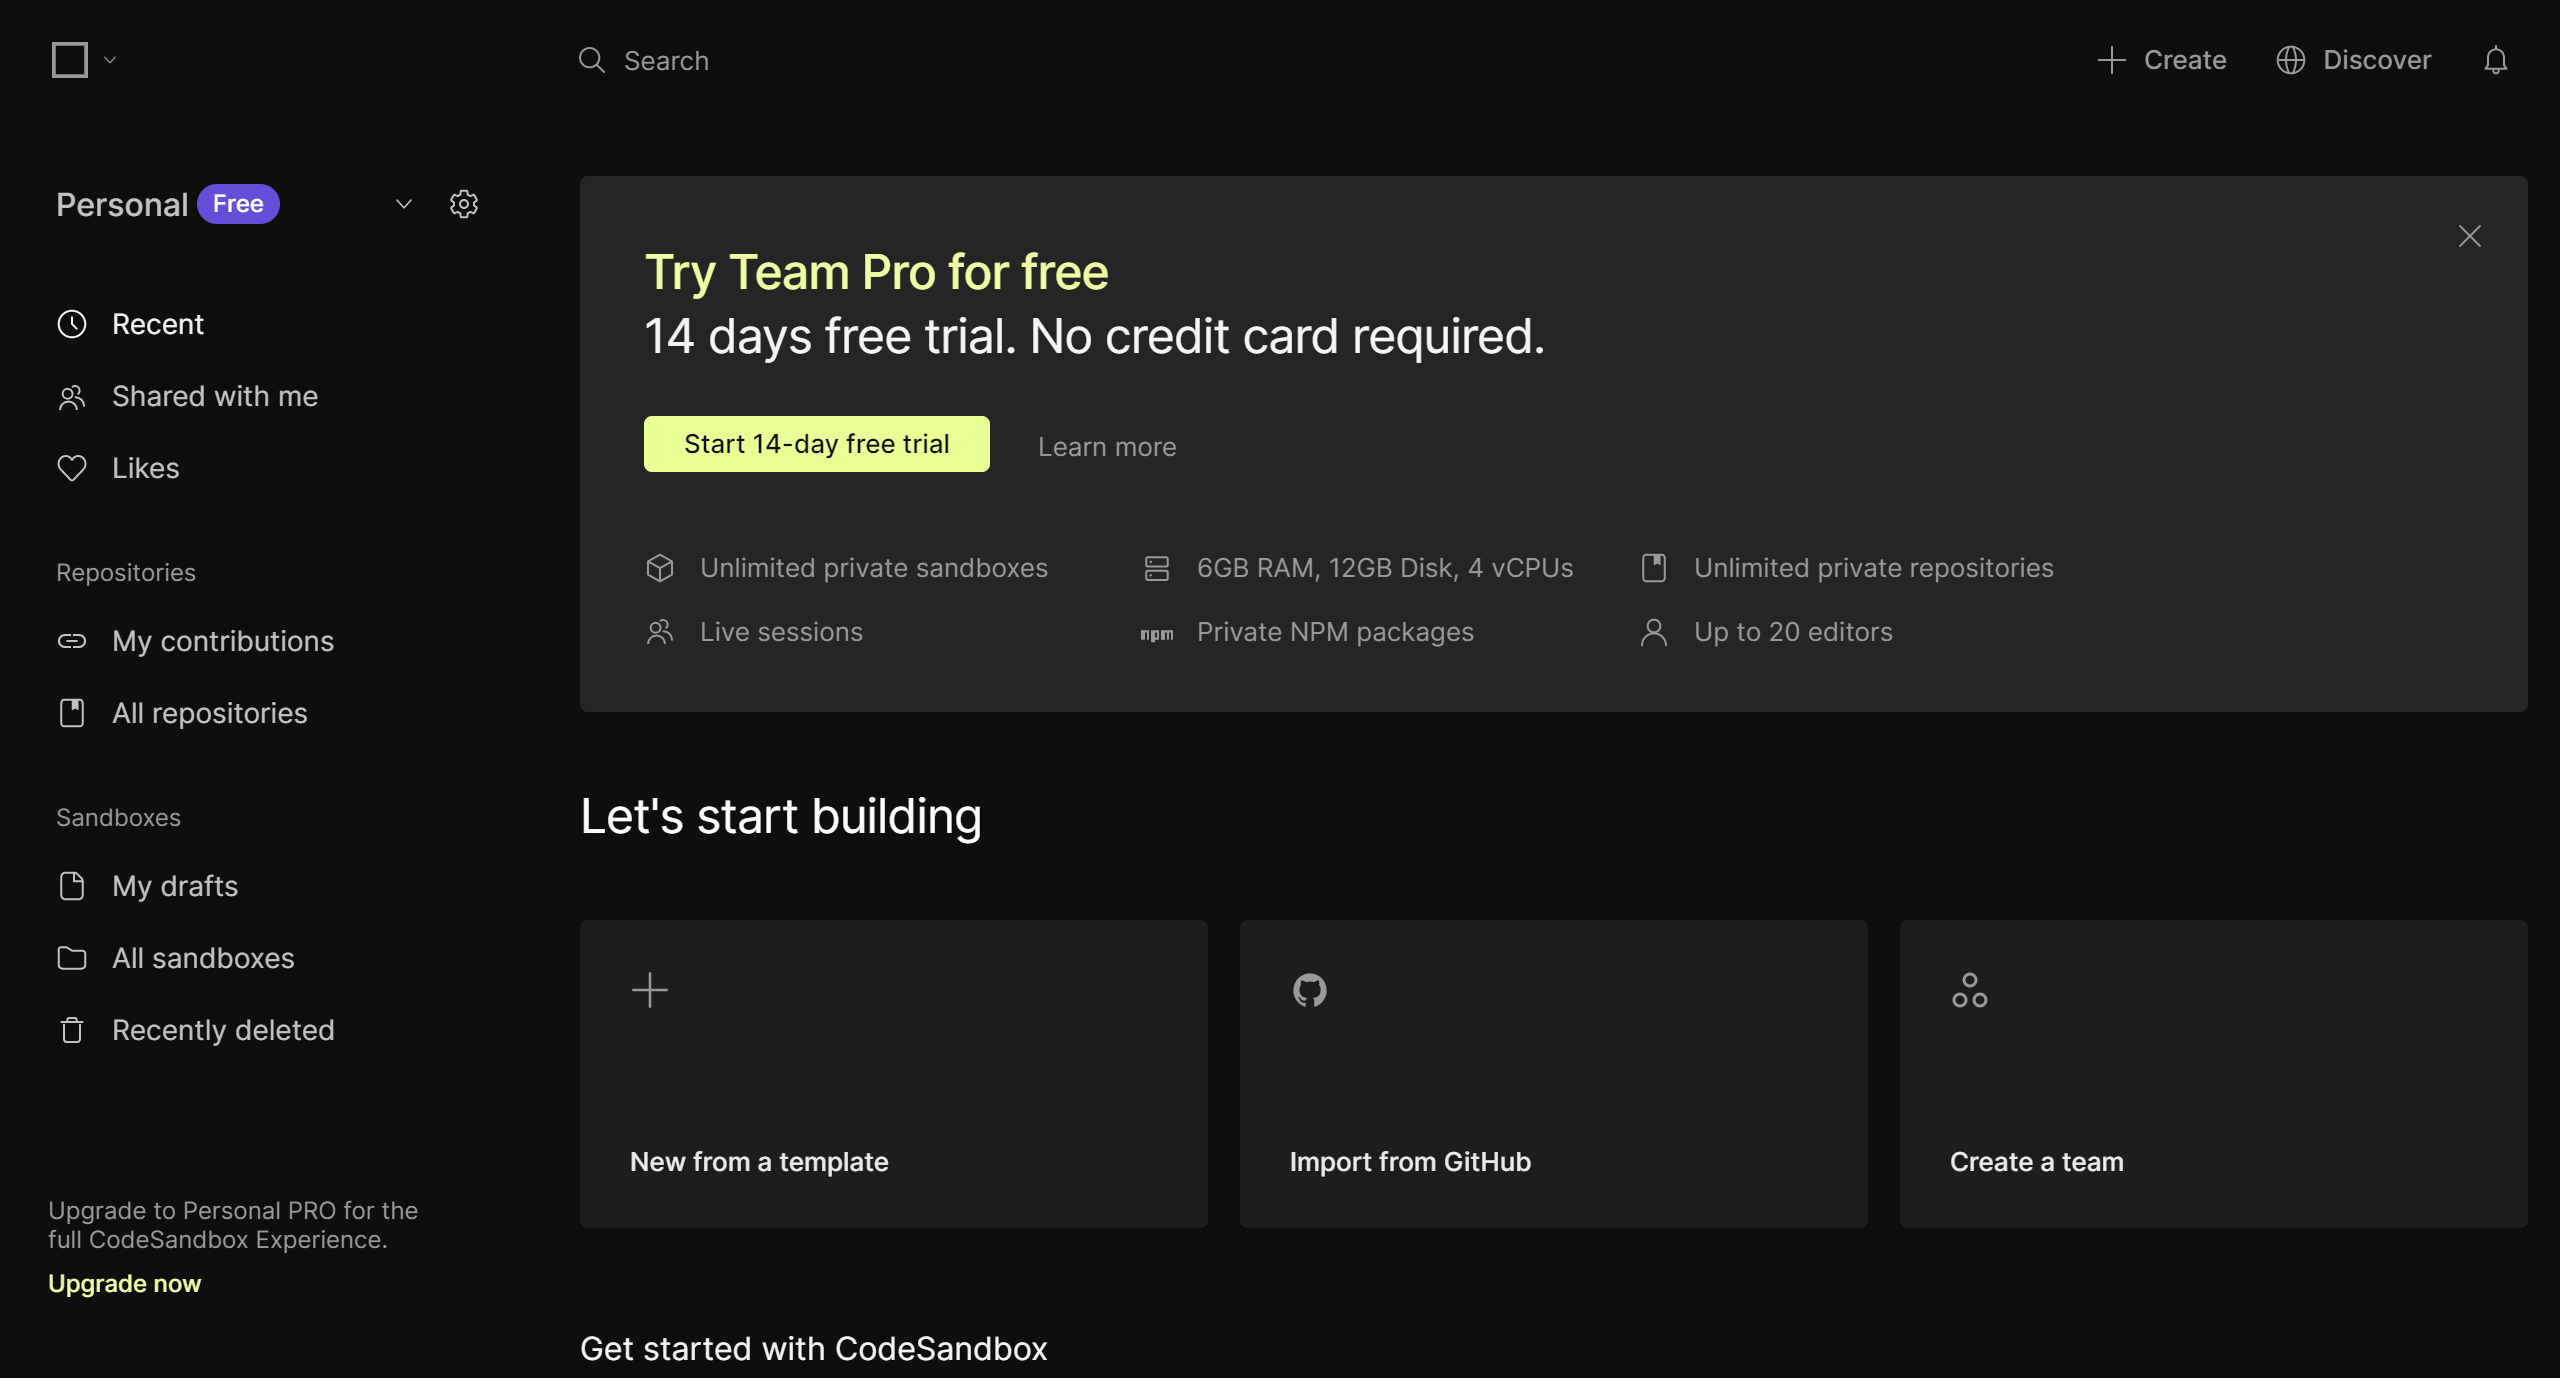The image size is (2560, 1378).
Task: Click the team circles icon
Action: (x=1969, y=990)
